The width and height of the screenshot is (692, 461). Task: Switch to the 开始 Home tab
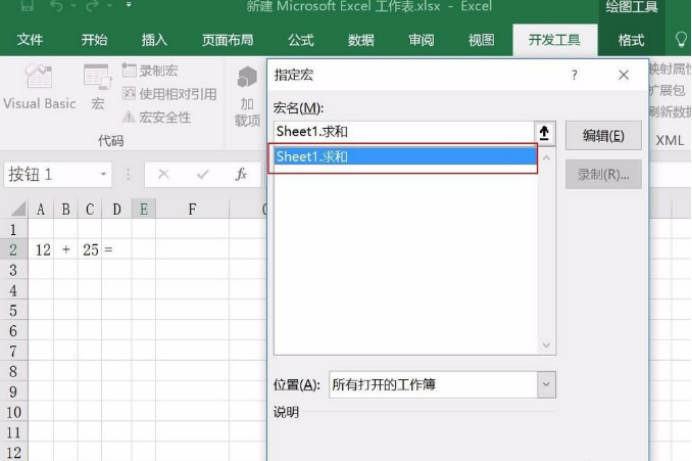(94, 40)
